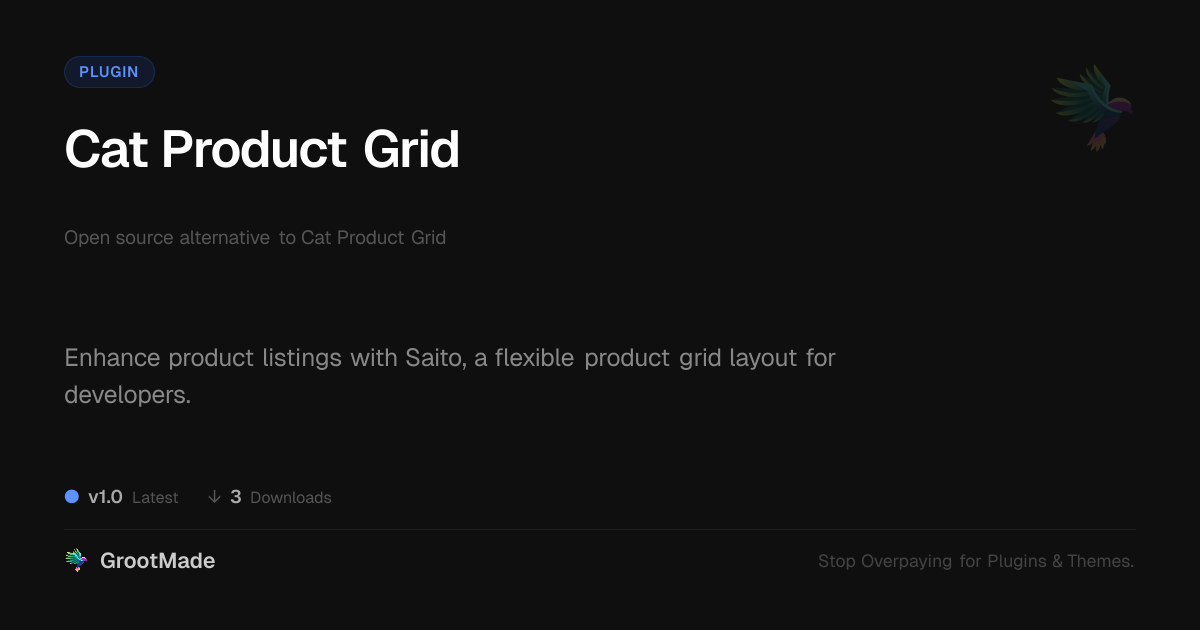Click the Stop Overpaying tagline

pos(975,561)
